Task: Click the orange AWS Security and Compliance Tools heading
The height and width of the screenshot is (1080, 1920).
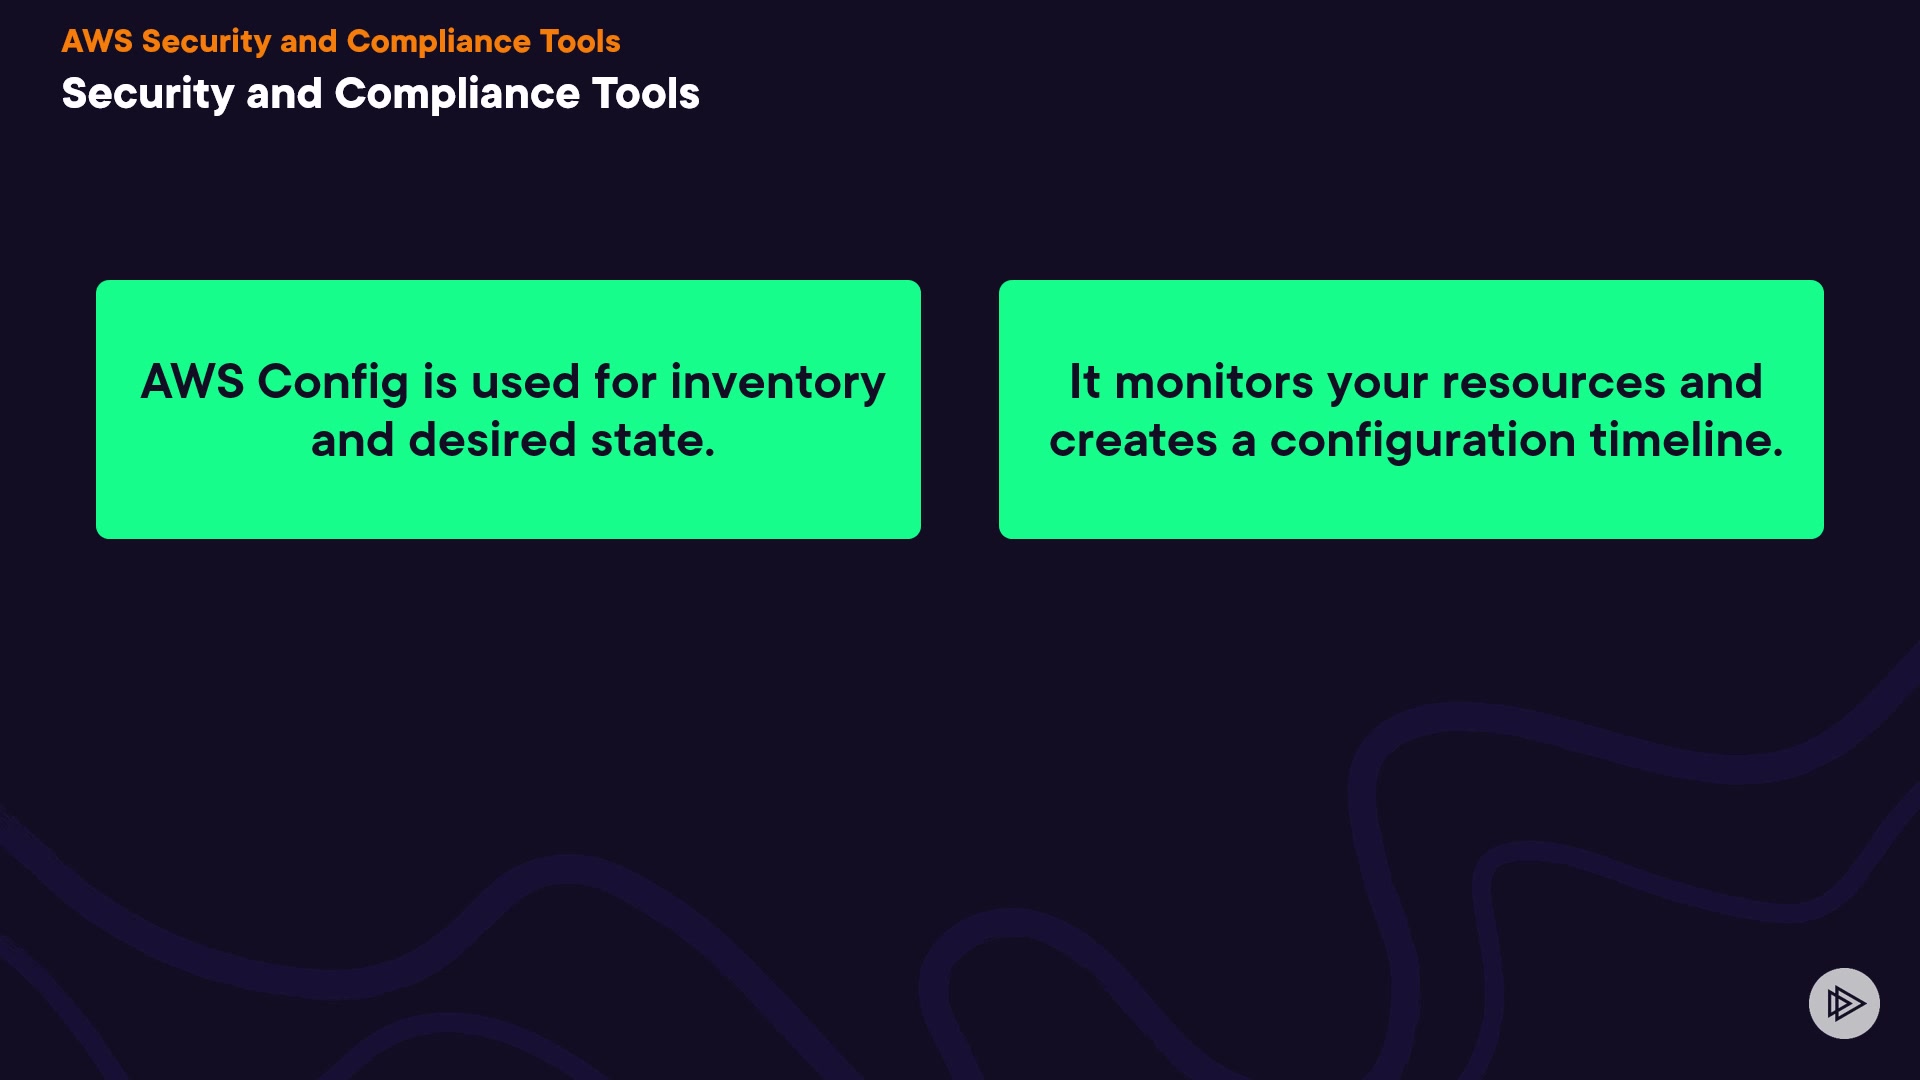Action: tap(340, 41)
